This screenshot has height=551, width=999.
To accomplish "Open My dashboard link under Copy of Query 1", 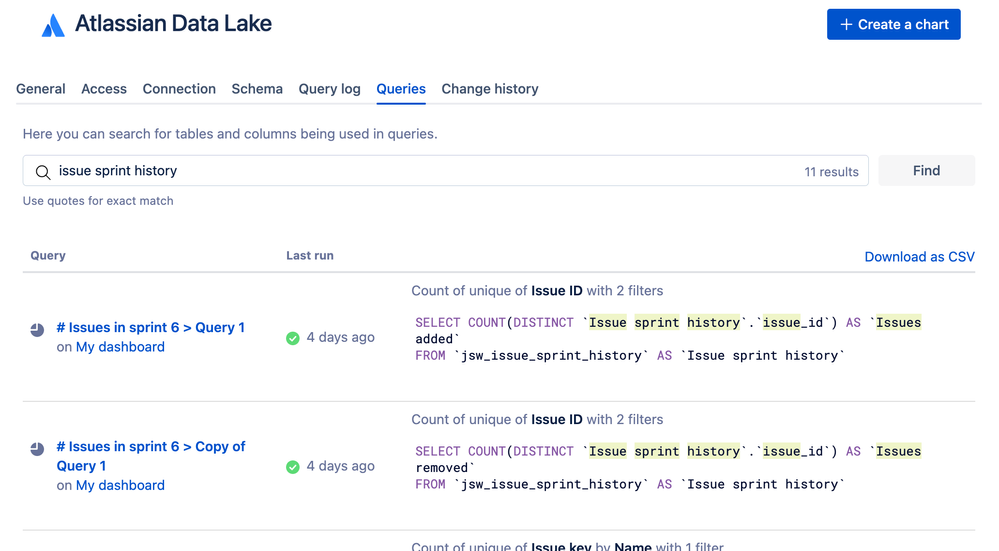I will coord(120,485).
